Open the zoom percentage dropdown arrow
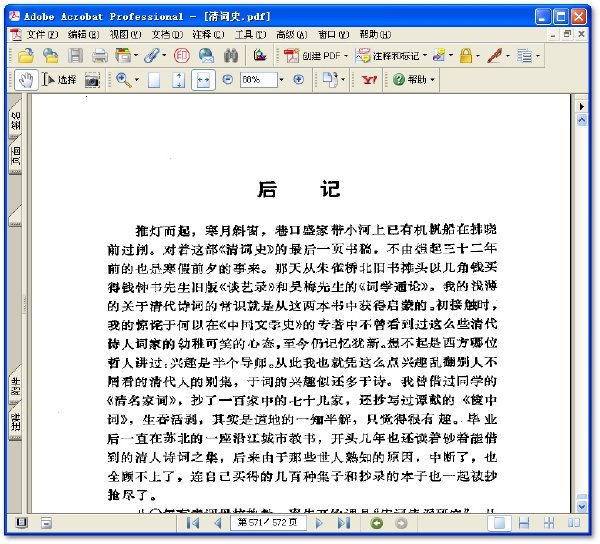This screenshot has width=600, height=544. pos(282,80)
